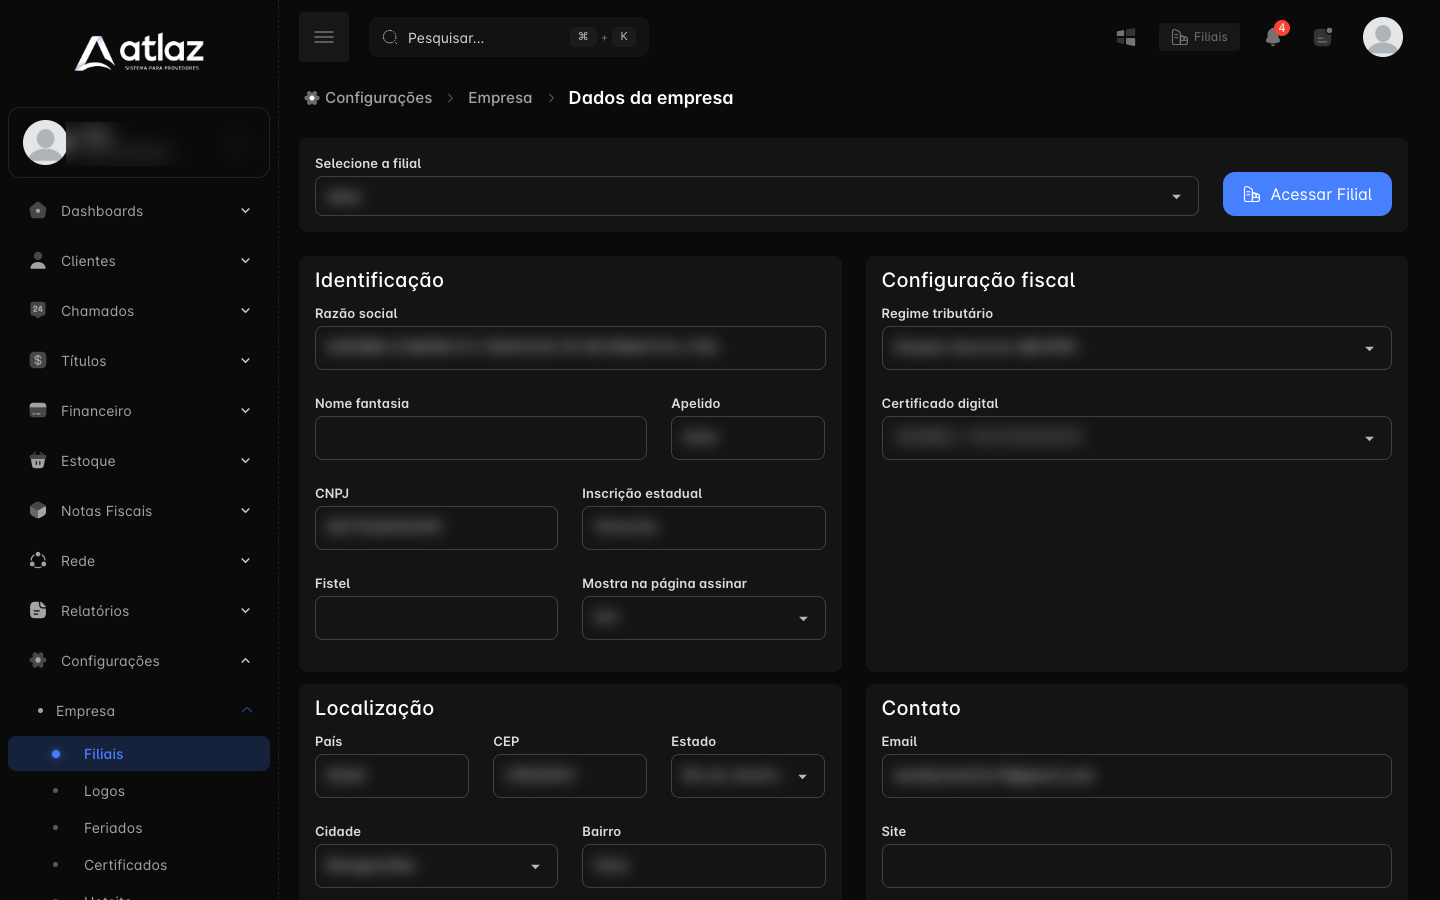
Task: Open the chat messages icon in header
Action: (x=1323, y=37)
